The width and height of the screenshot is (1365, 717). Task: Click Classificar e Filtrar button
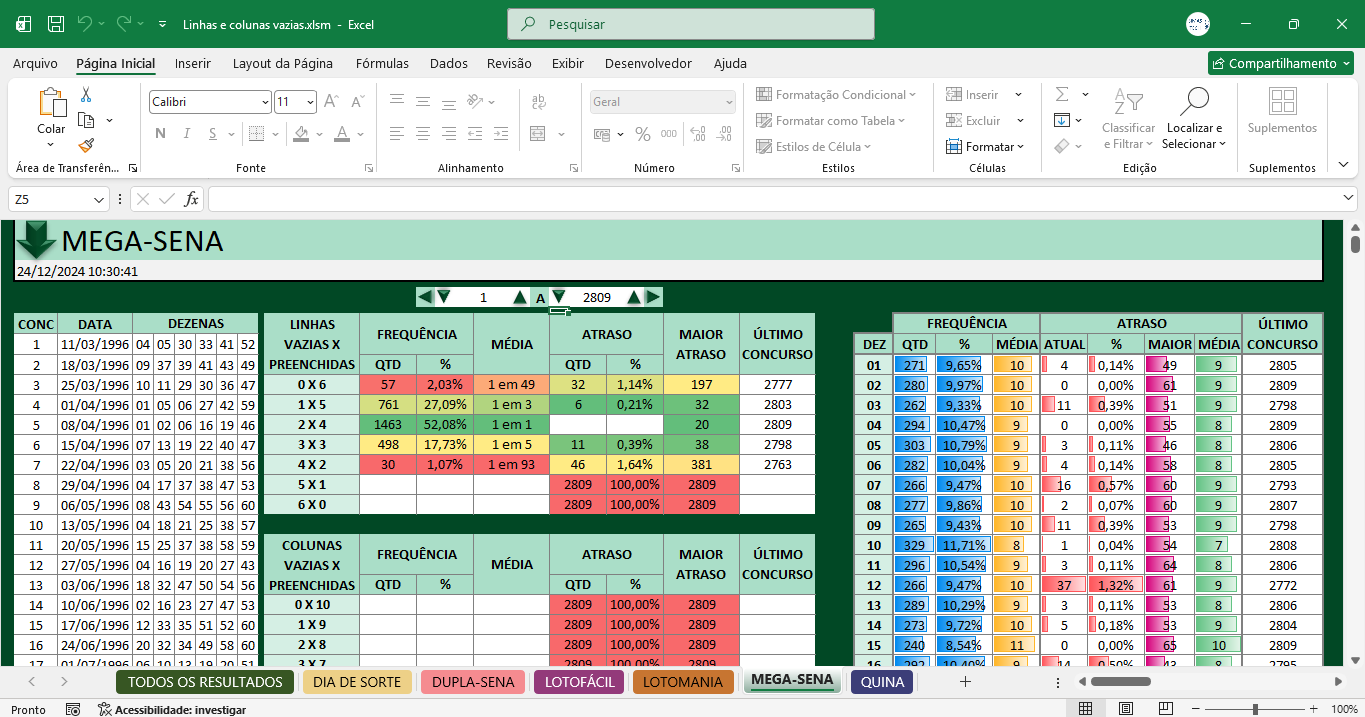1128,120
